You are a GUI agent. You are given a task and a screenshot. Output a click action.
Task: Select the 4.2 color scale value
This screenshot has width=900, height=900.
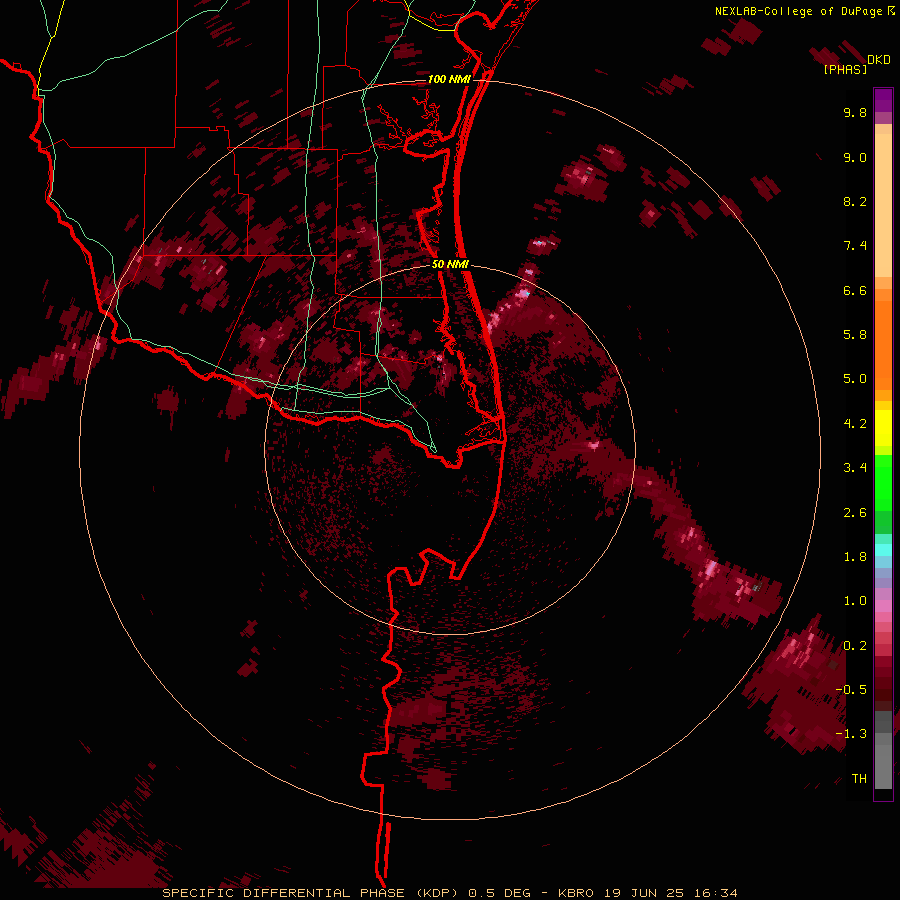855,424
